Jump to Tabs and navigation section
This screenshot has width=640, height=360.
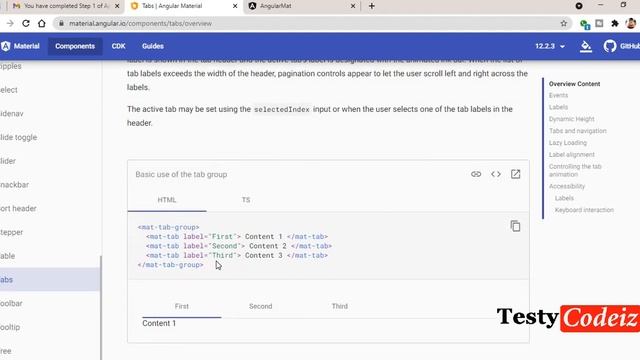coord(578,131)
